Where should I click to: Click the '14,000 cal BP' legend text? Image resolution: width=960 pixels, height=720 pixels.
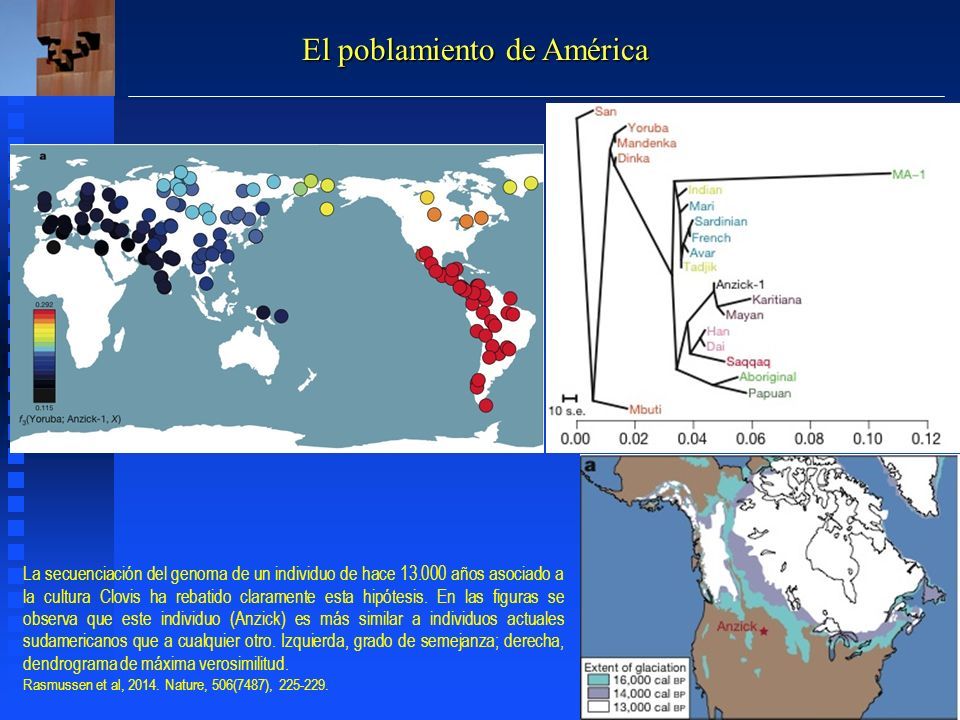(649, 694)
